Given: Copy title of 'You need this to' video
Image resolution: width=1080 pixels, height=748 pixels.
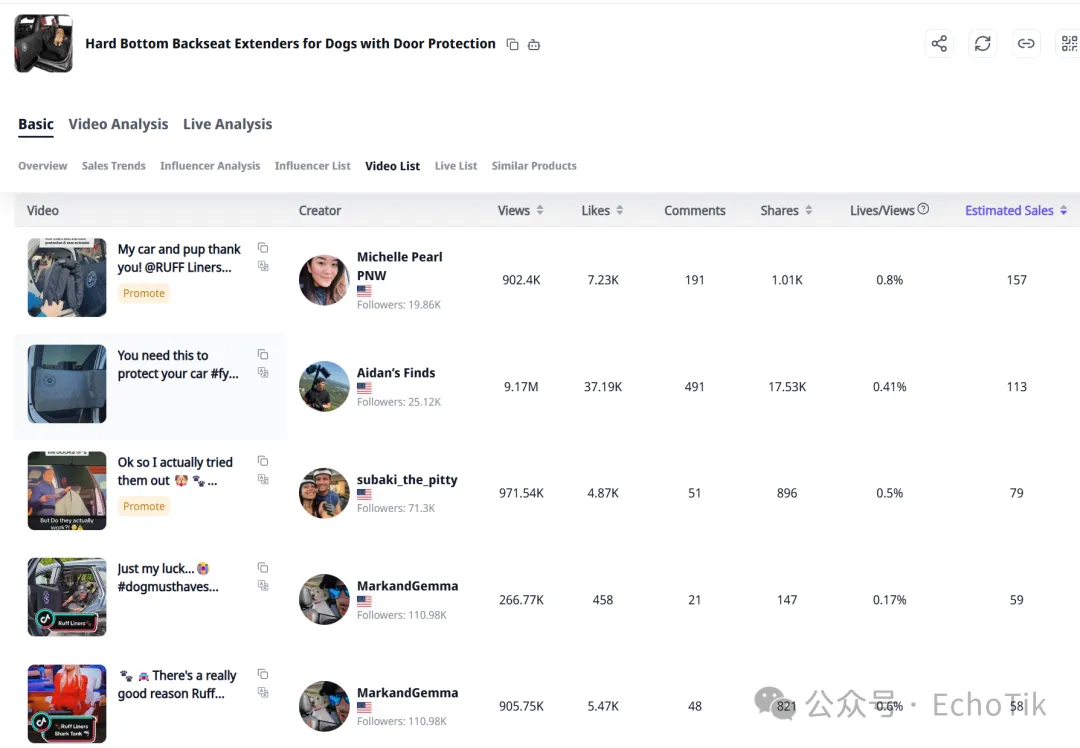Looking at the screenshot, I should [262, 354].
